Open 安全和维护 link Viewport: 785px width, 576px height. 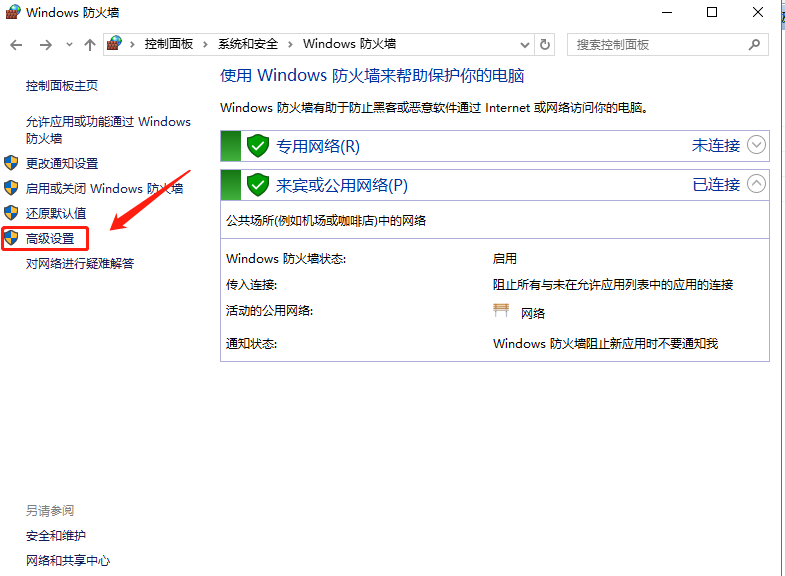pos(56,535)
